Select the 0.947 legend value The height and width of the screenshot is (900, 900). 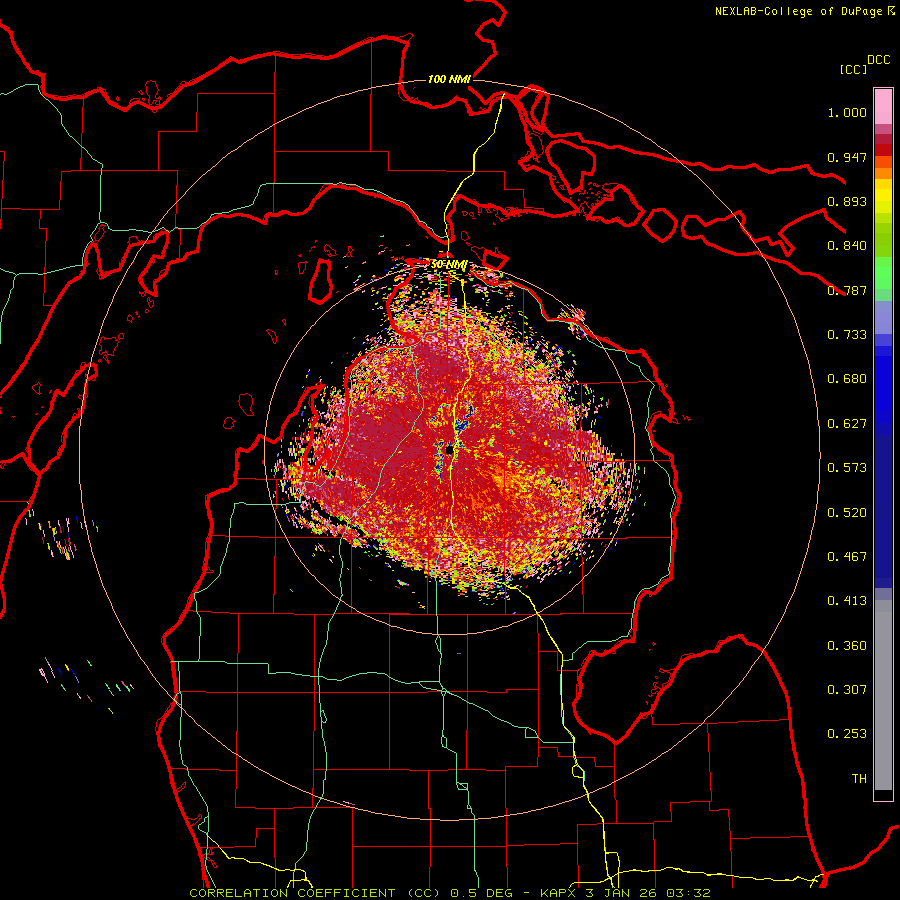click(x=847, y=157)
